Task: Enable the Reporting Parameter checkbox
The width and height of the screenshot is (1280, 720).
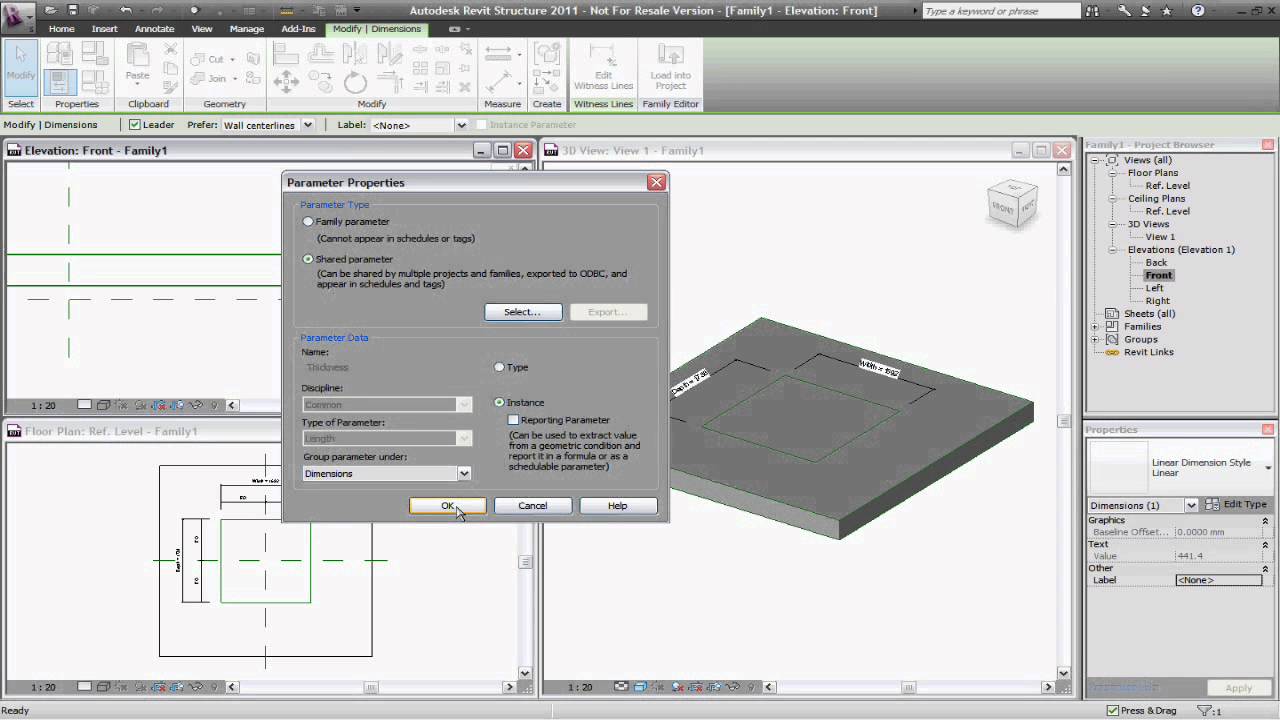Action: 515,419
